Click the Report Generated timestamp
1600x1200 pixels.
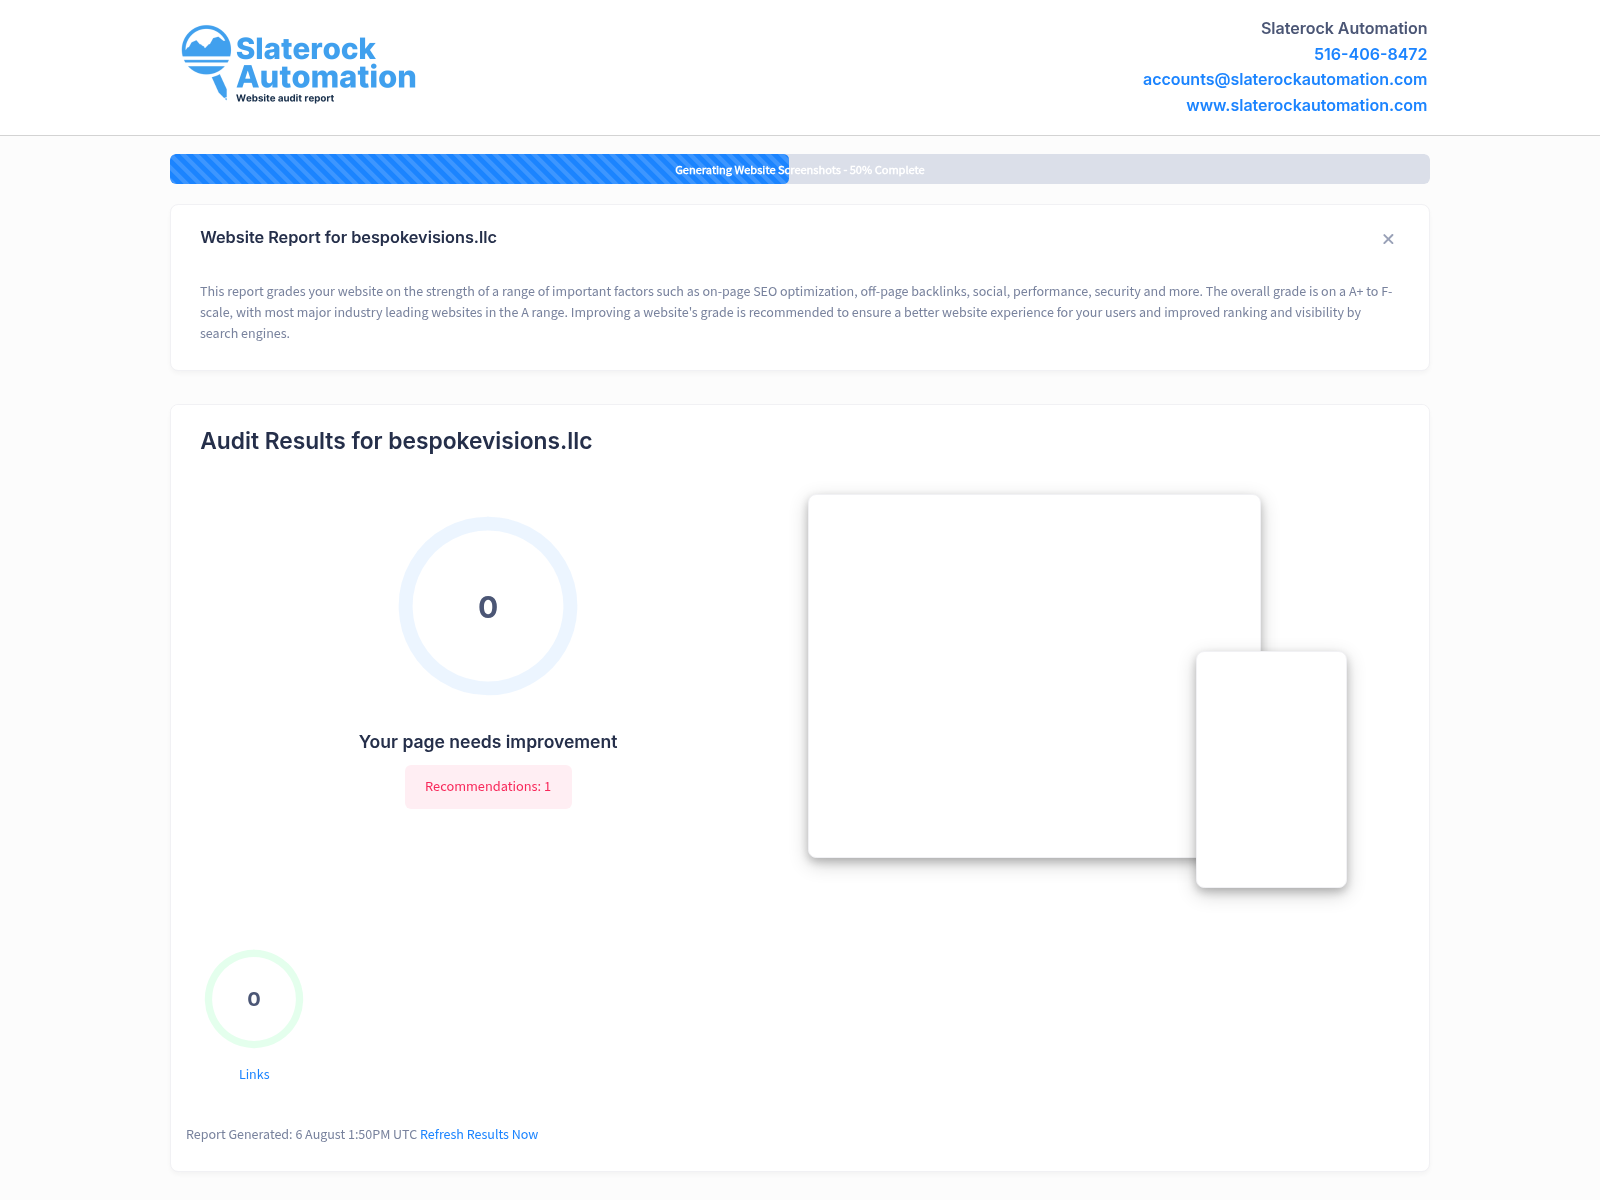(x=301, y=1134)
